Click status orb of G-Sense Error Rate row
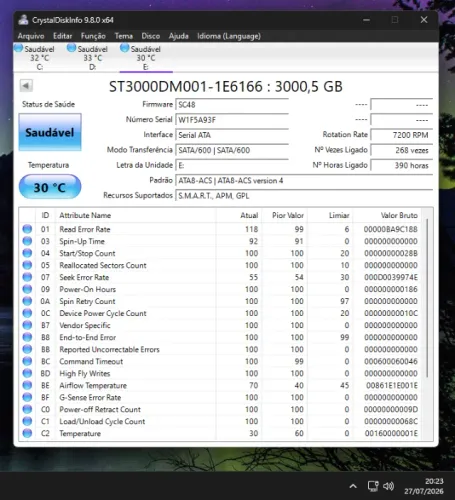Image resolution: width=455 pixels, height=500 pixels. (27, 397)
